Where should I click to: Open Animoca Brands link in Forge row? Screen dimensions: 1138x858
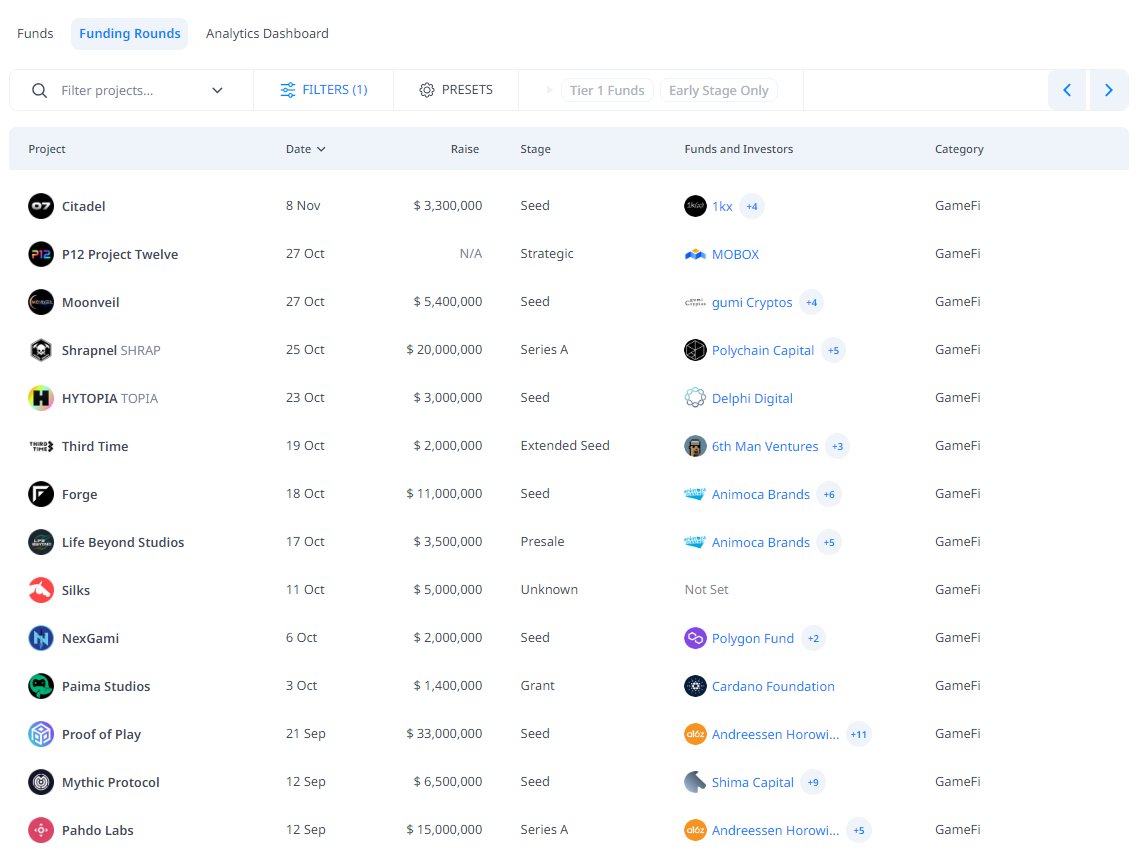coord(761,494)
